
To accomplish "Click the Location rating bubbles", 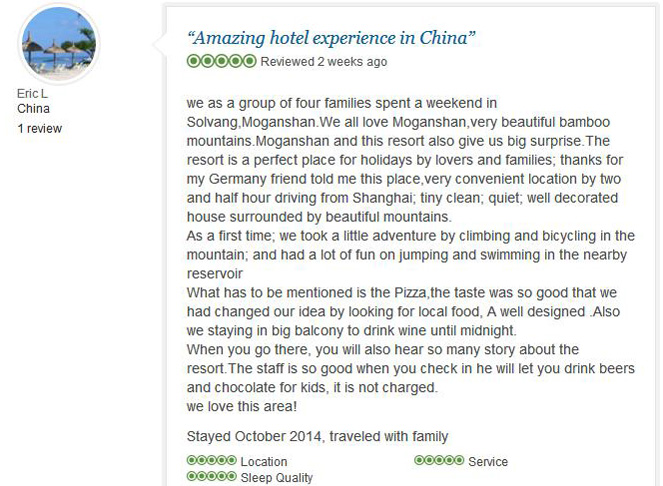I will 211,460.
